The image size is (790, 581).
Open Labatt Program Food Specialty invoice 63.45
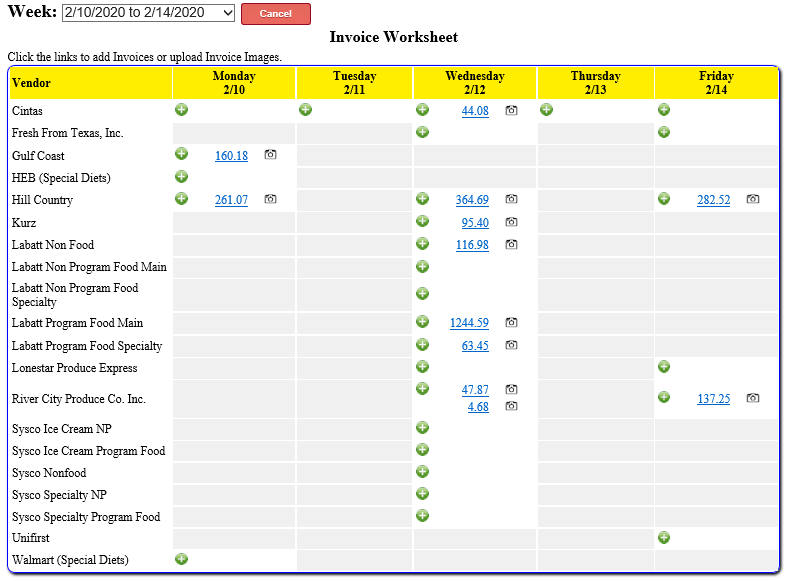pos(475,346)
